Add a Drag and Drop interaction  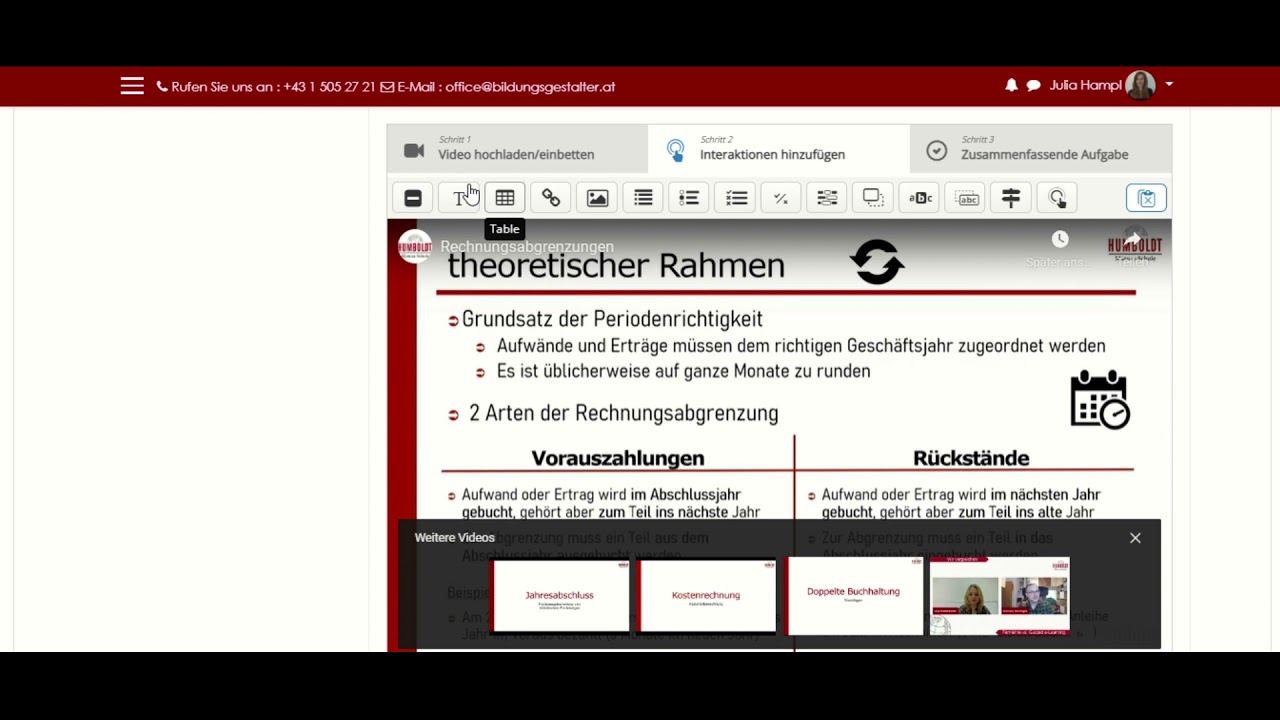(873, 198)
